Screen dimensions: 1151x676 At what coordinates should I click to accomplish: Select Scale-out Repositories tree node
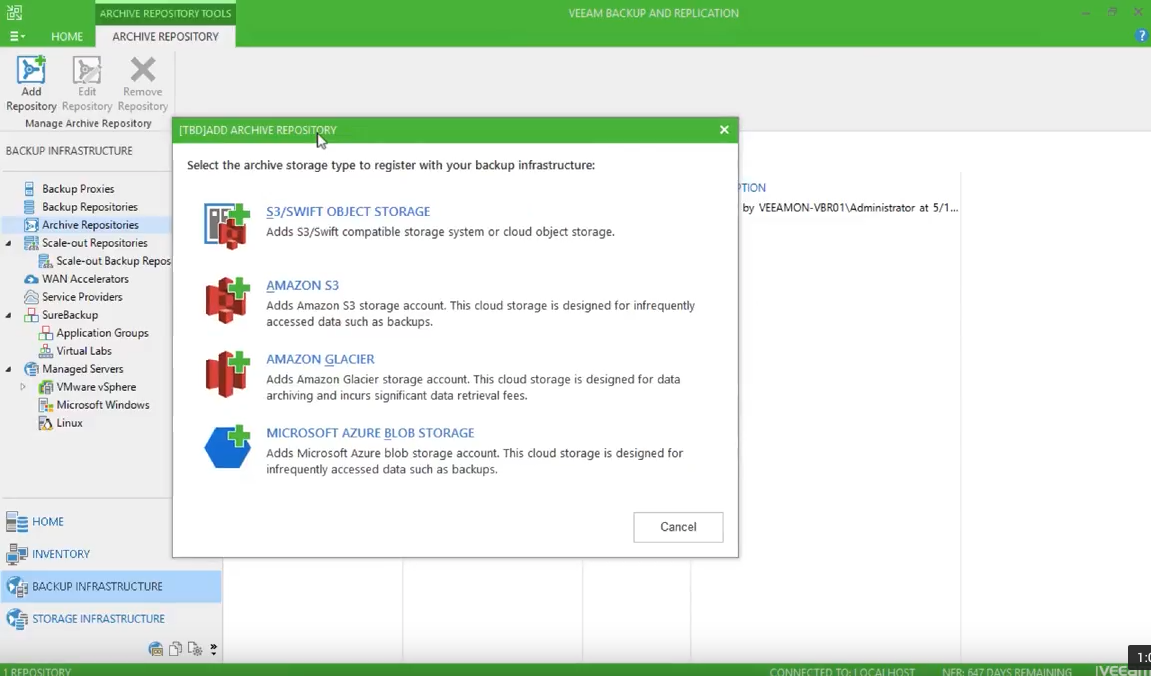point(95,243)
